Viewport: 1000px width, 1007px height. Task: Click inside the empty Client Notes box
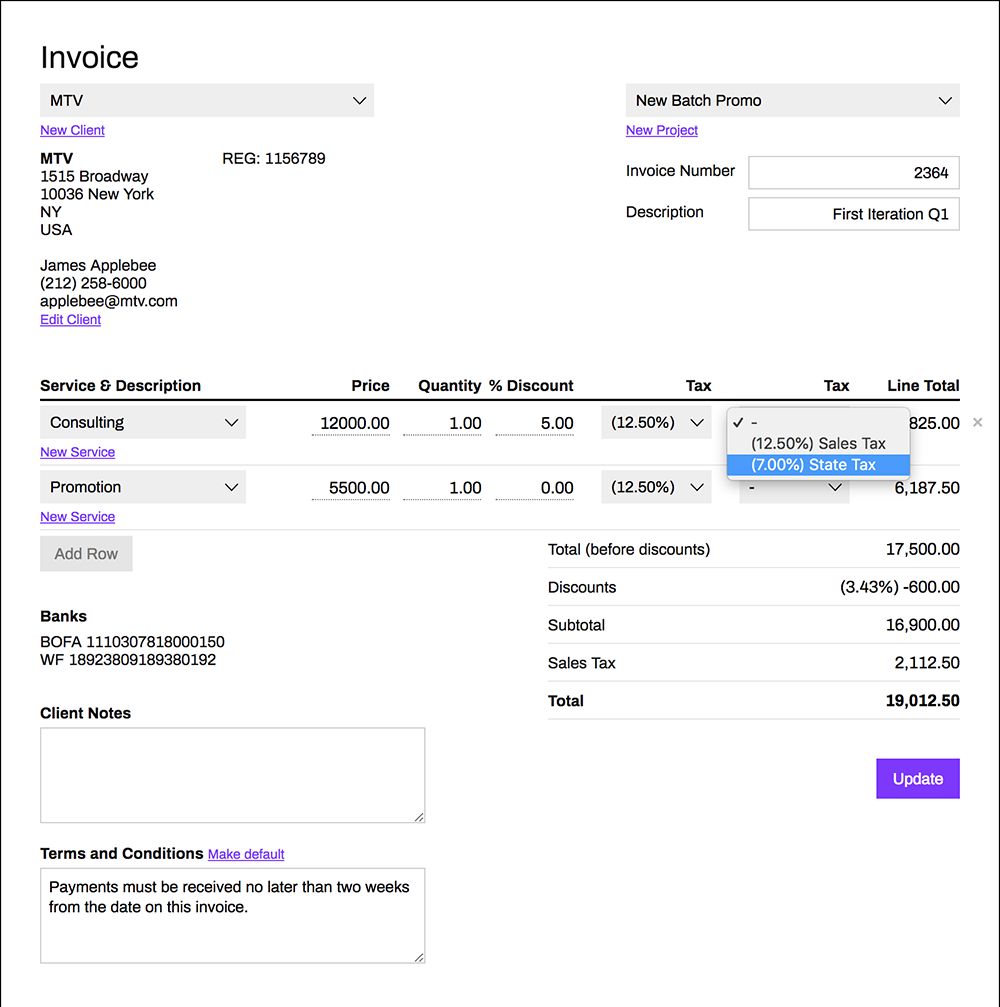click(x=232, y=775)
